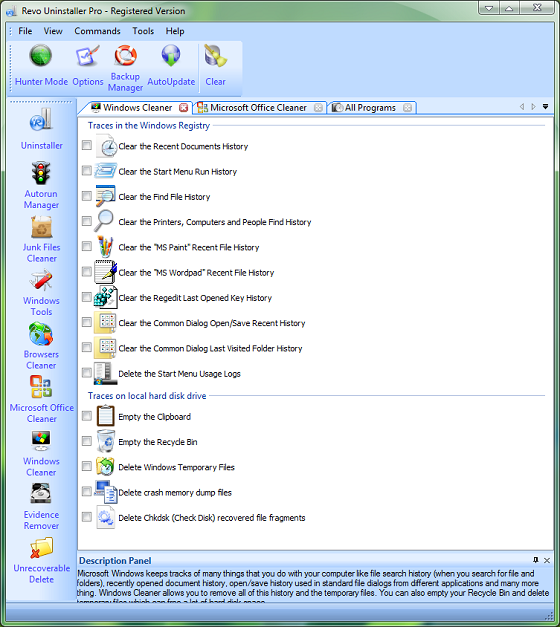Activate Hunter Mode from the toolbar
This screenshot has width=560, height=627.
coord(41,66)
